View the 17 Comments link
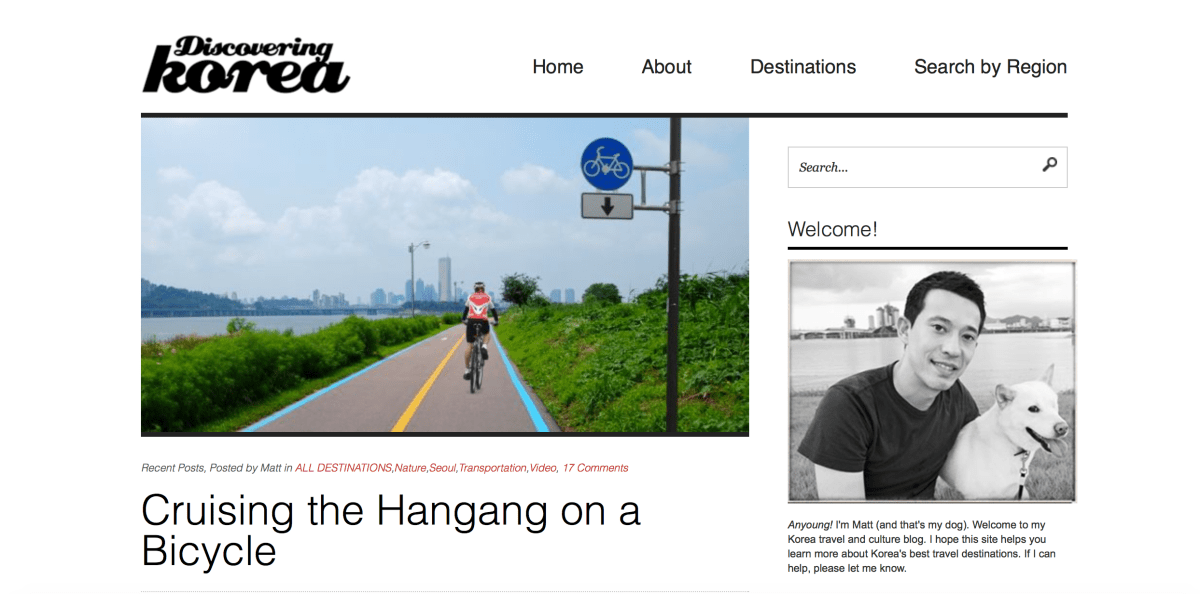This screenshot has width=1200, height=594. 595,467
